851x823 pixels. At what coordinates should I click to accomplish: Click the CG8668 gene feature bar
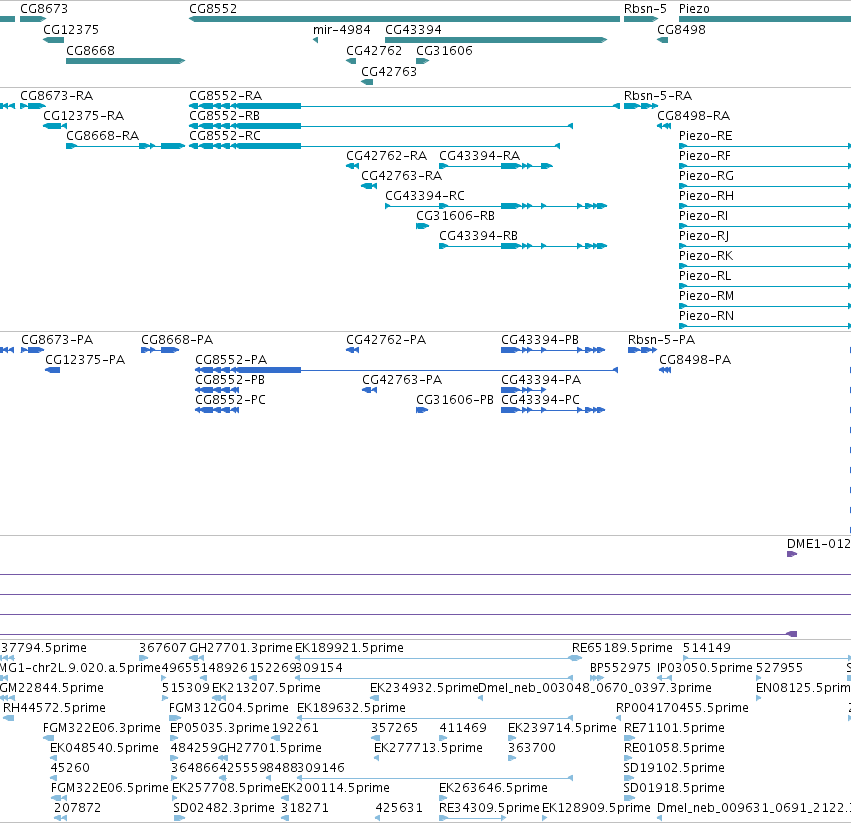tap(125, 61)
